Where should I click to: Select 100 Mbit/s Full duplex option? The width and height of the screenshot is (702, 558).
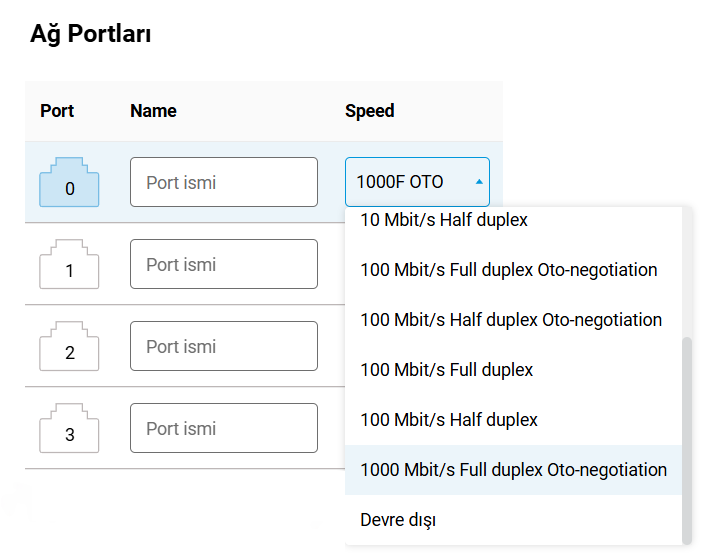(x=447, y=370)
